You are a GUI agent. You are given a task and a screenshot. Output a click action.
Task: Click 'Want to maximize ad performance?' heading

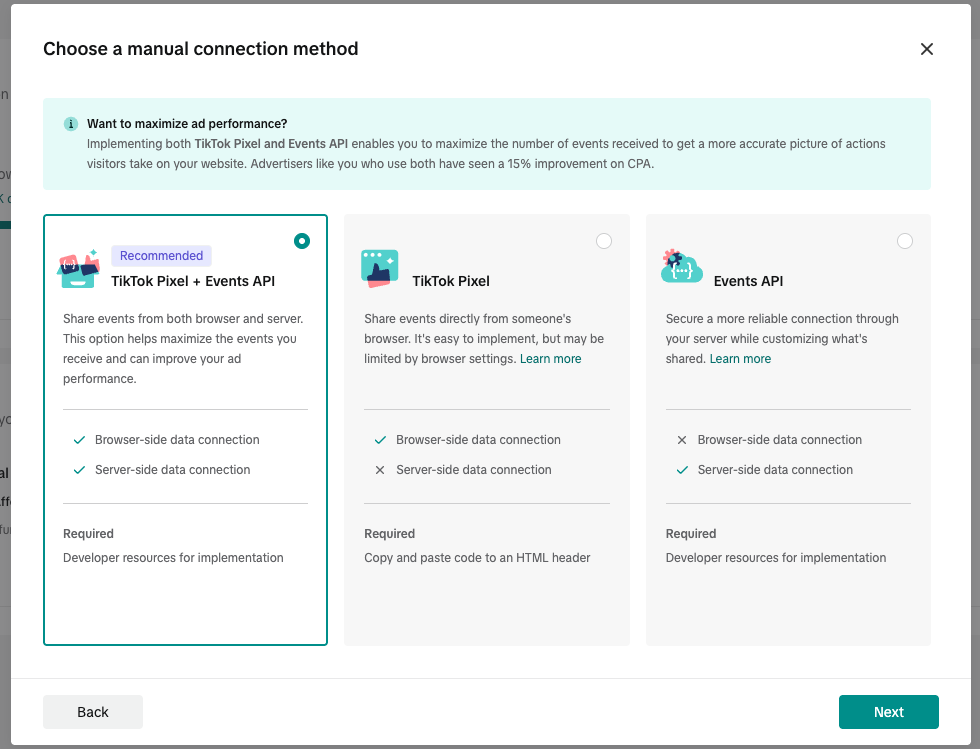187,124
